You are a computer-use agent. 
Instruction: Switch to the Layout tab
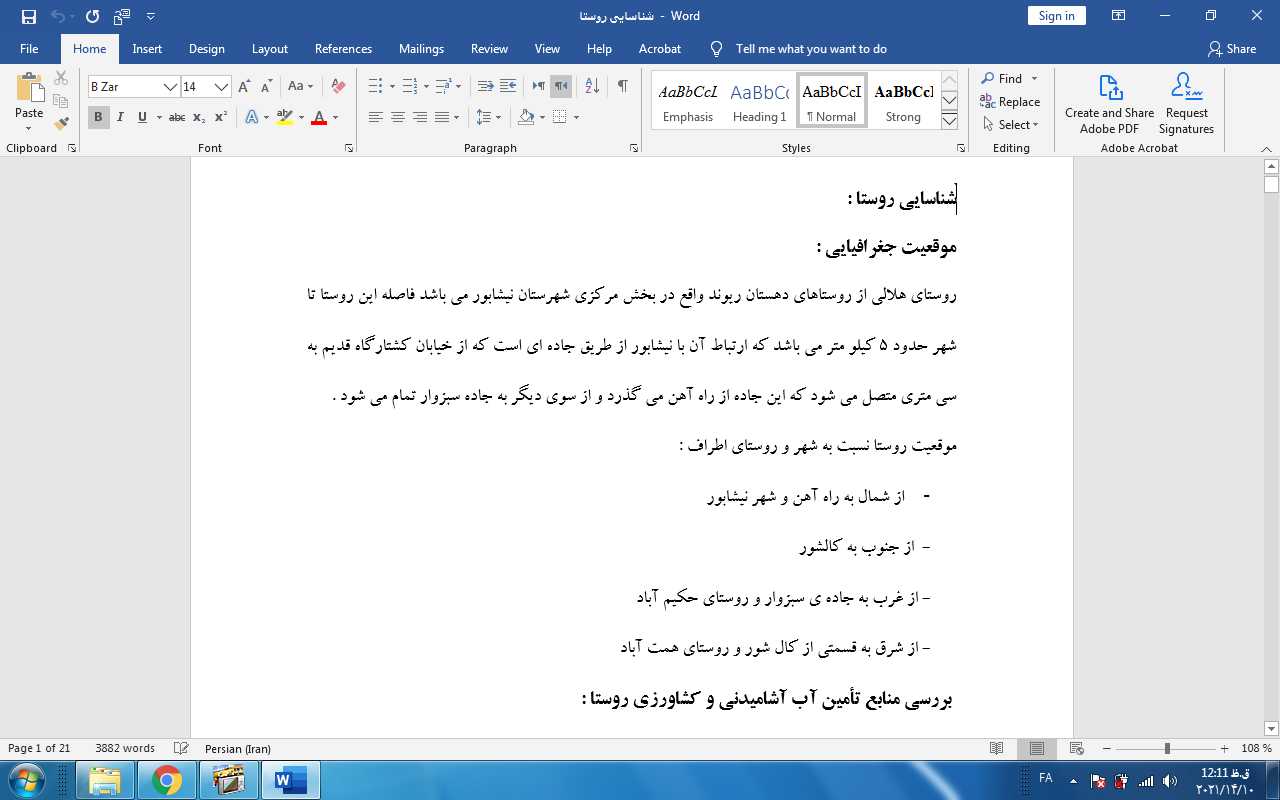click(269, 49)
